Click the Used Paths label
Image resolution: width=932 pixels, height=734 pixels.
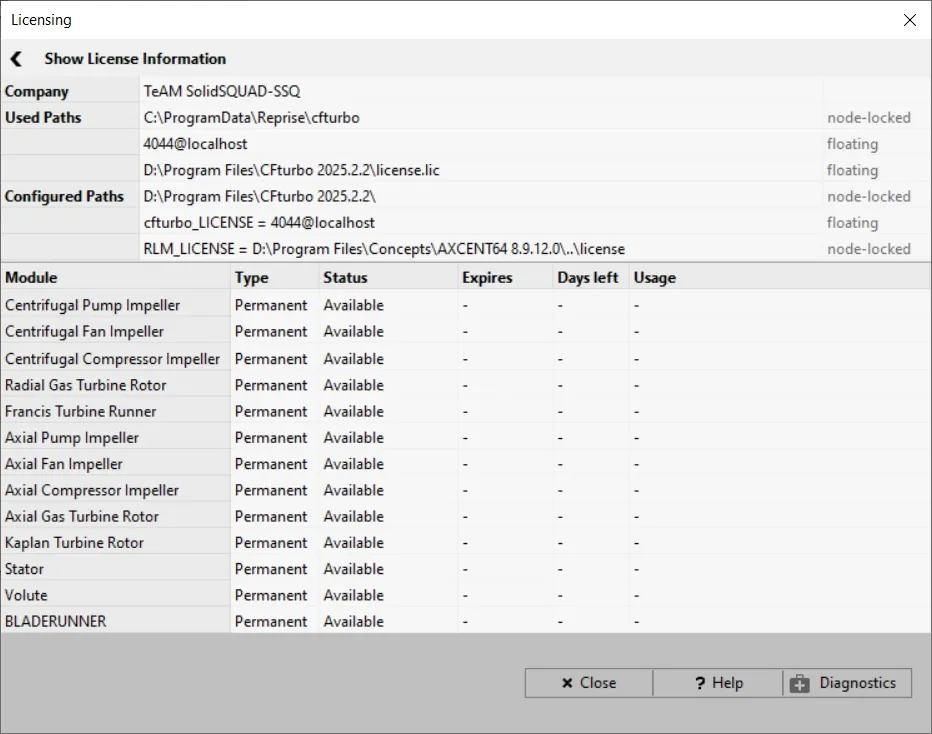coord(43,118)
